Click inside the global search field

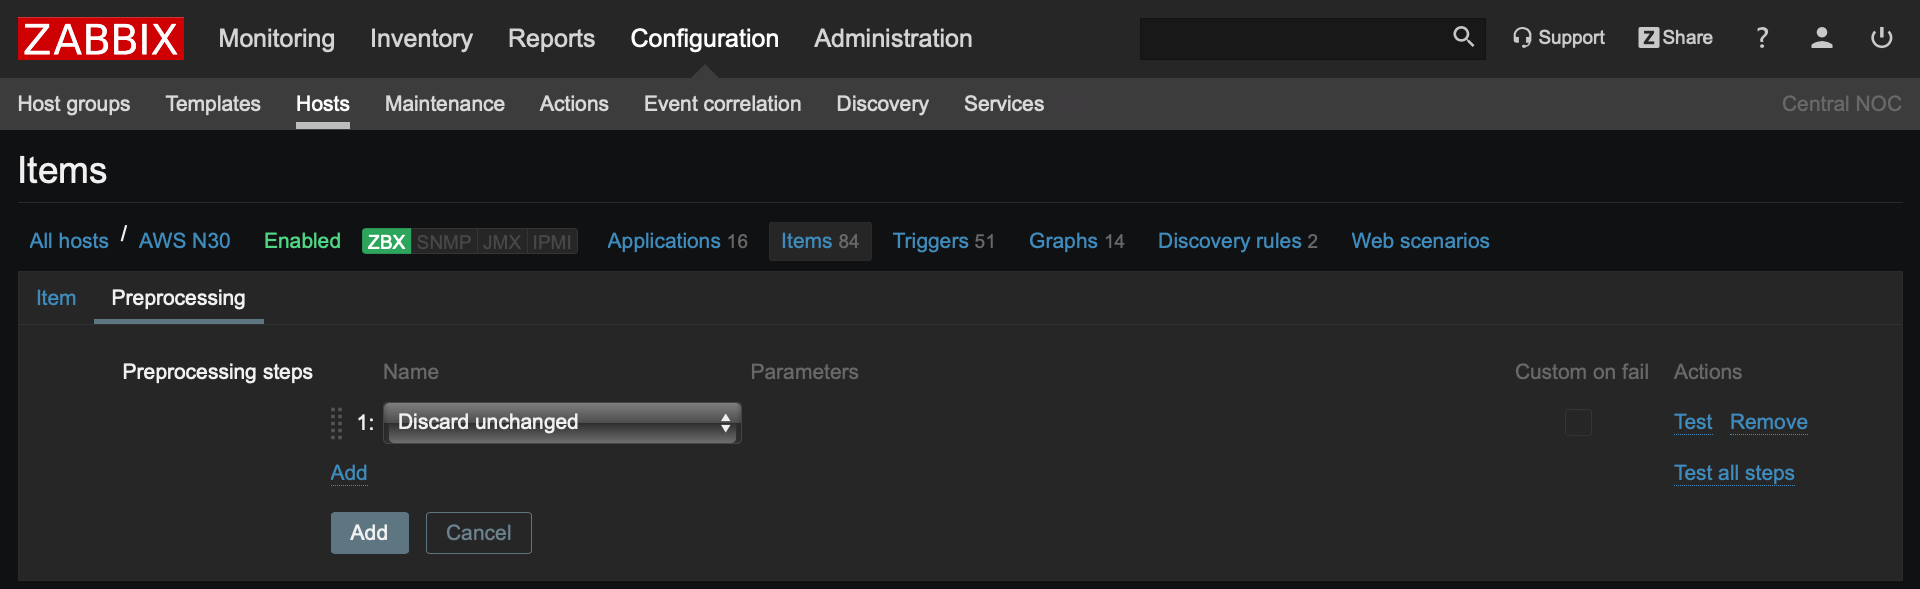point(1290,38)
